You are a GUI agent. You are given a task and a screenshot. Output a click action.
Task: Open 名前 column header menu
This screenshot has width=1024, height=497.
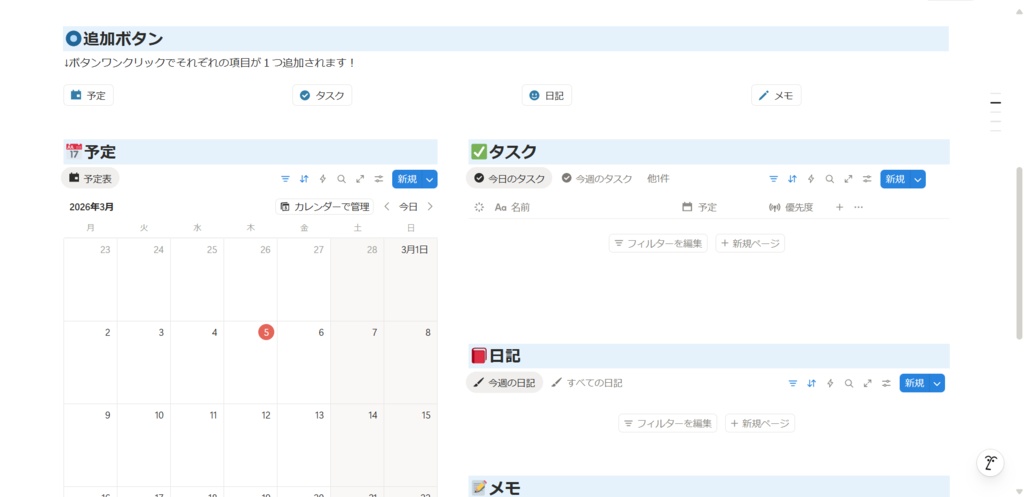[512, 207]
